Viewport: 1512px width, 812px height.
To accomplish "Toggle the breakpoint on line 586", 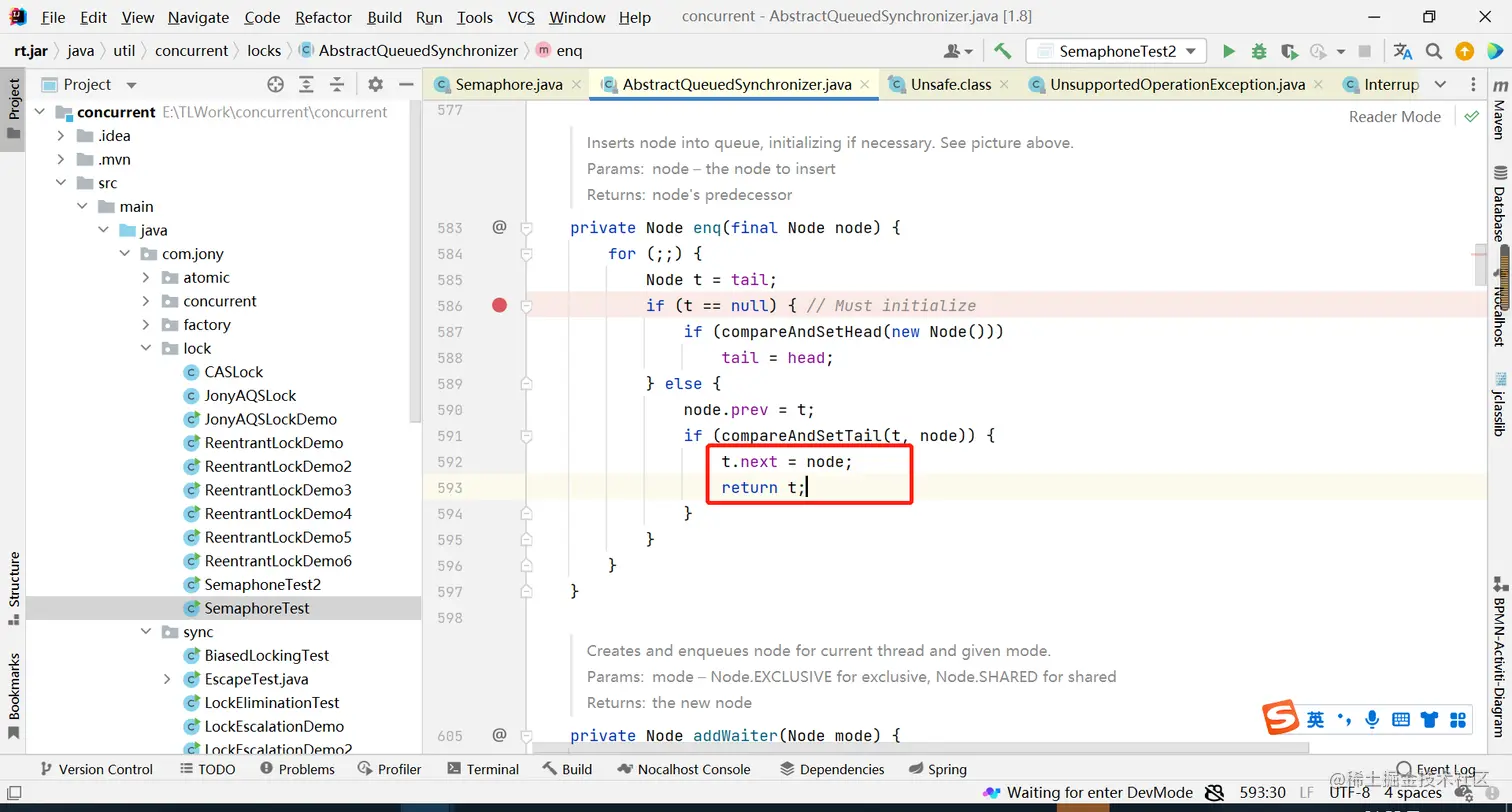I will [500, 305].
